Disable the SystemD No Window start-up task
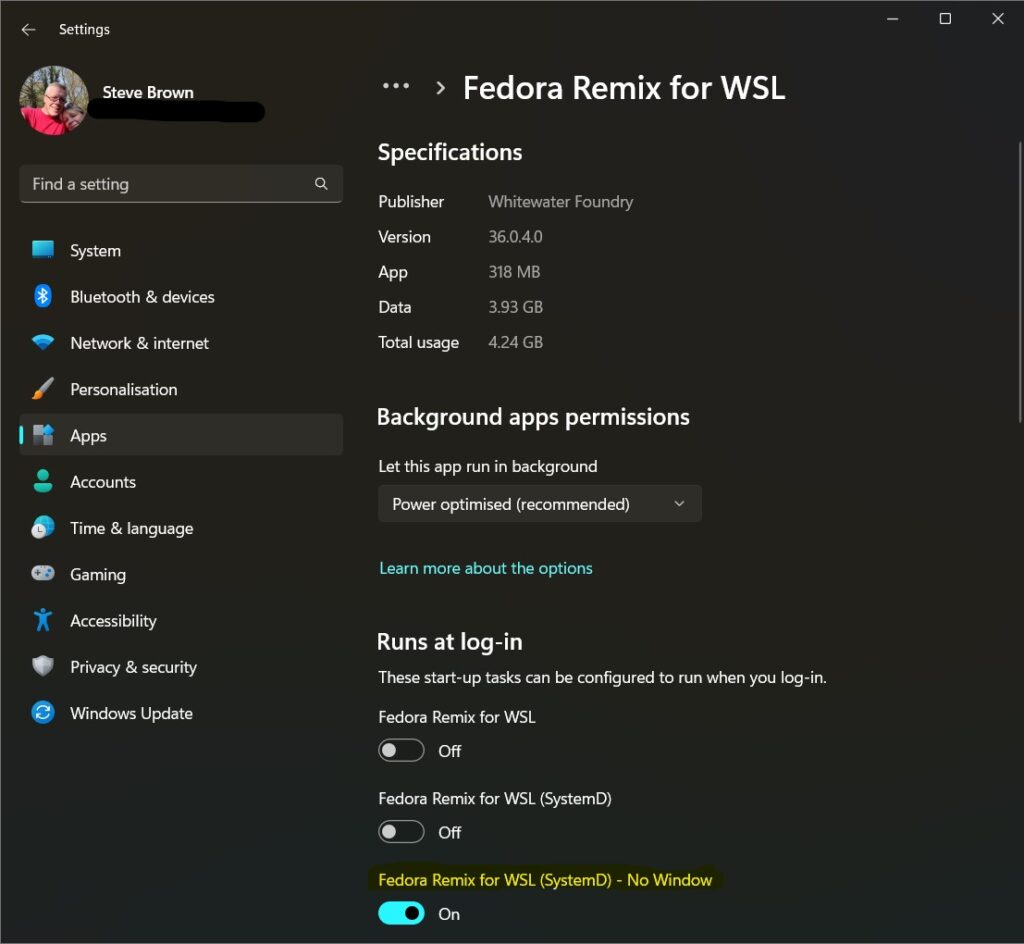 [x=401, y=913]
